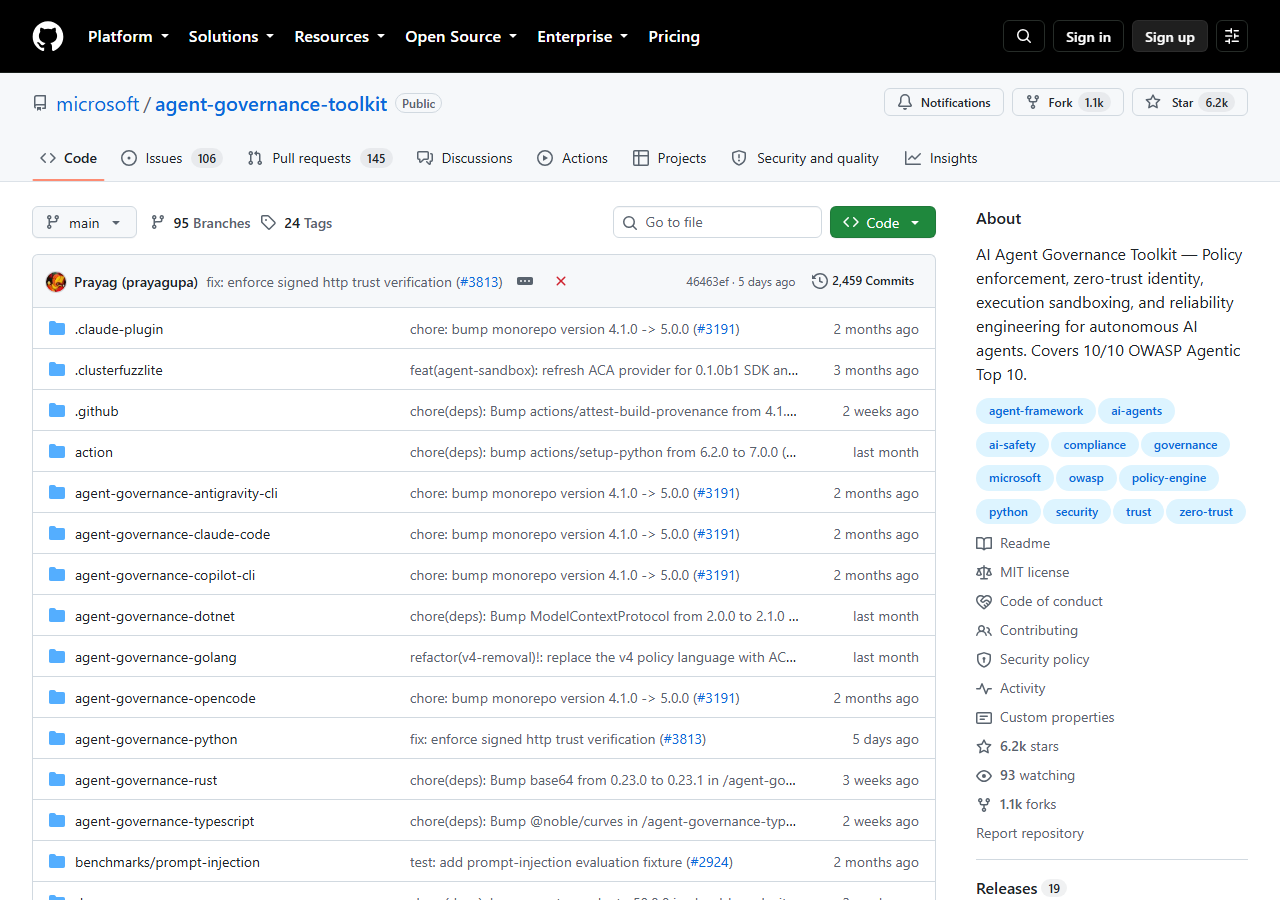
Task: Open the Insights tab
Action: 941,158
